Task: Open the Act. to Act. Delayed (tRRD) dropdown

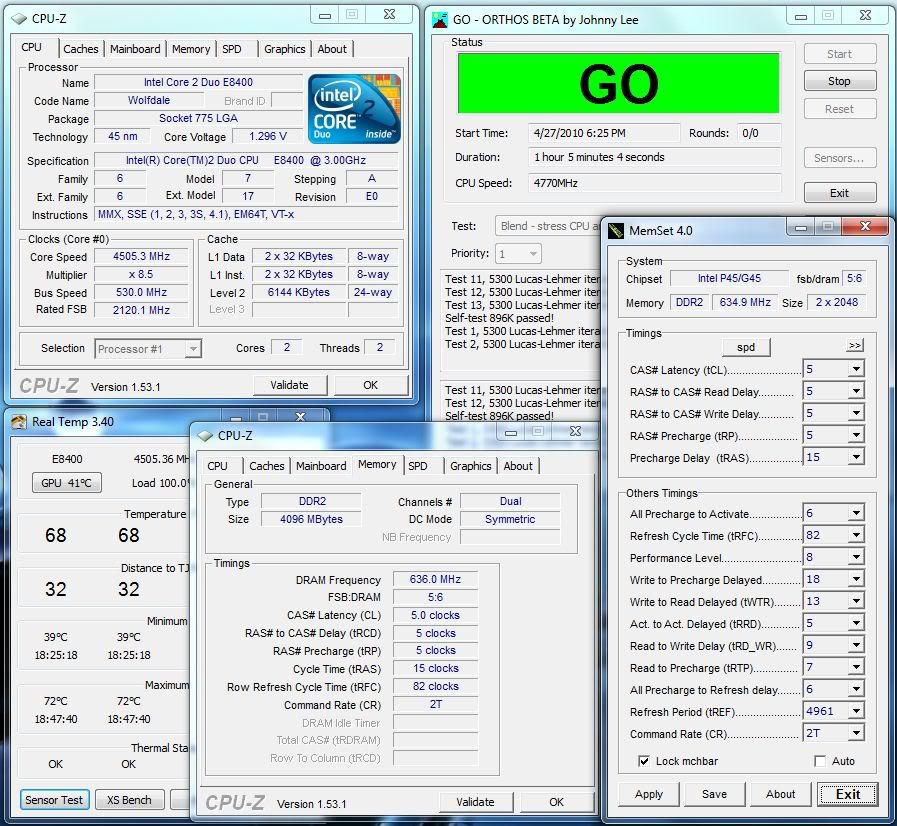Action: tap(856, 624)
